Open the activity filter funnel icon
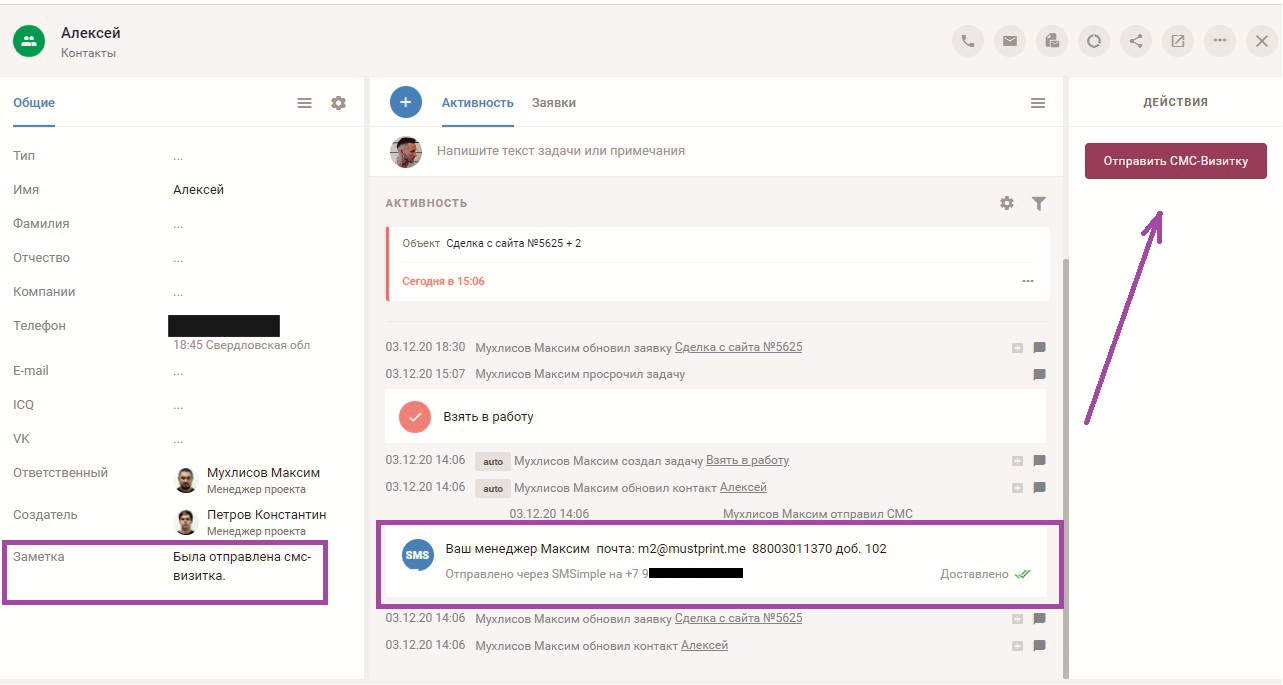The image size is (1283, 685). pyautogui.click(x=1039, y=203)
